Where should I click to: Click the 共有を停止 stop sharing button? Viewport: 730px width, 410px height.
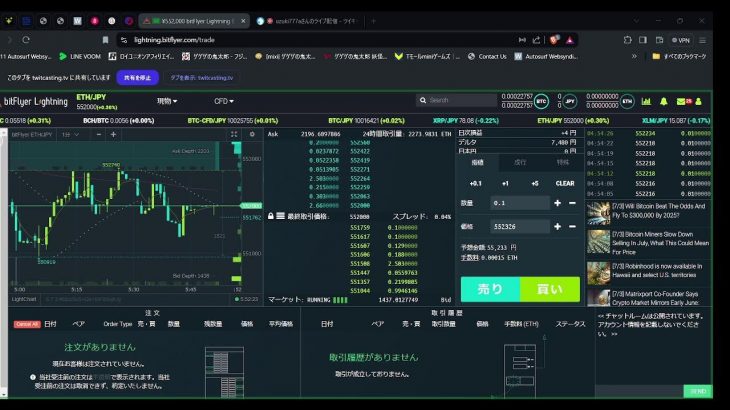pyautogui.click(x=137, y=78)
